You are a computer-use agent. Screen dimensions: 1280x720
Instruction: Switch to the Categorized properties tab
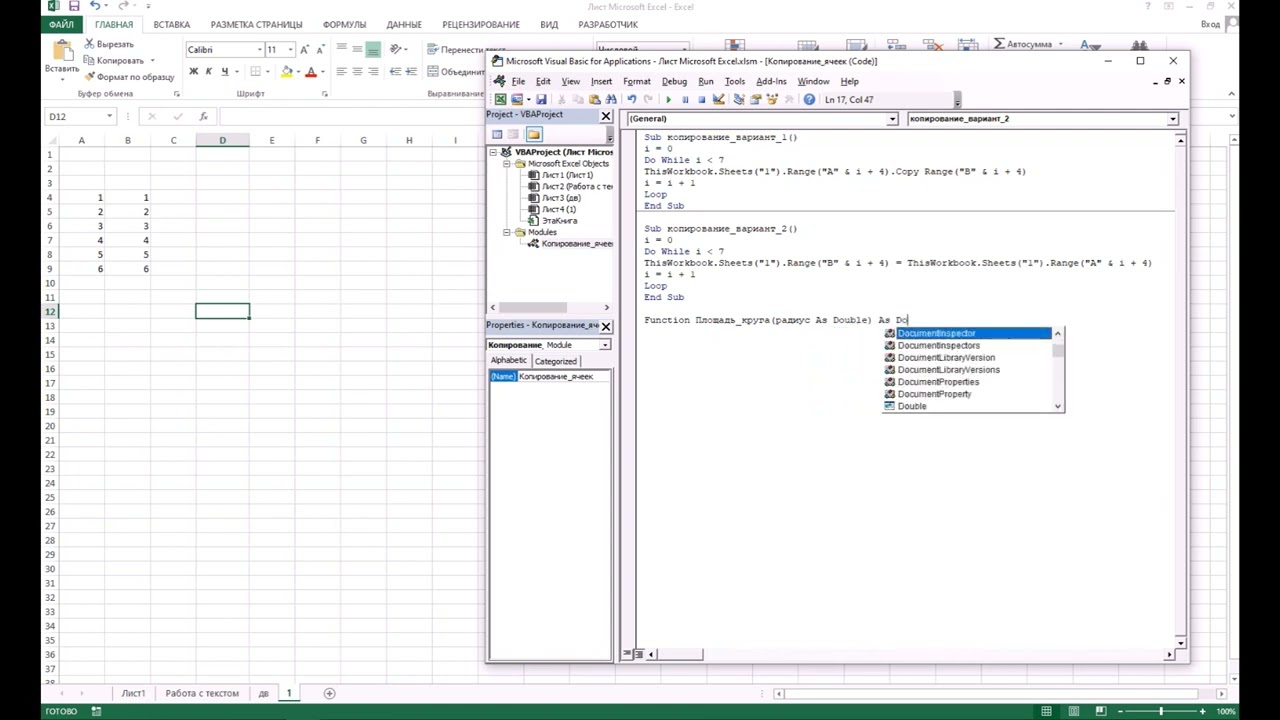pyautogui.click(x=555, y=361)
